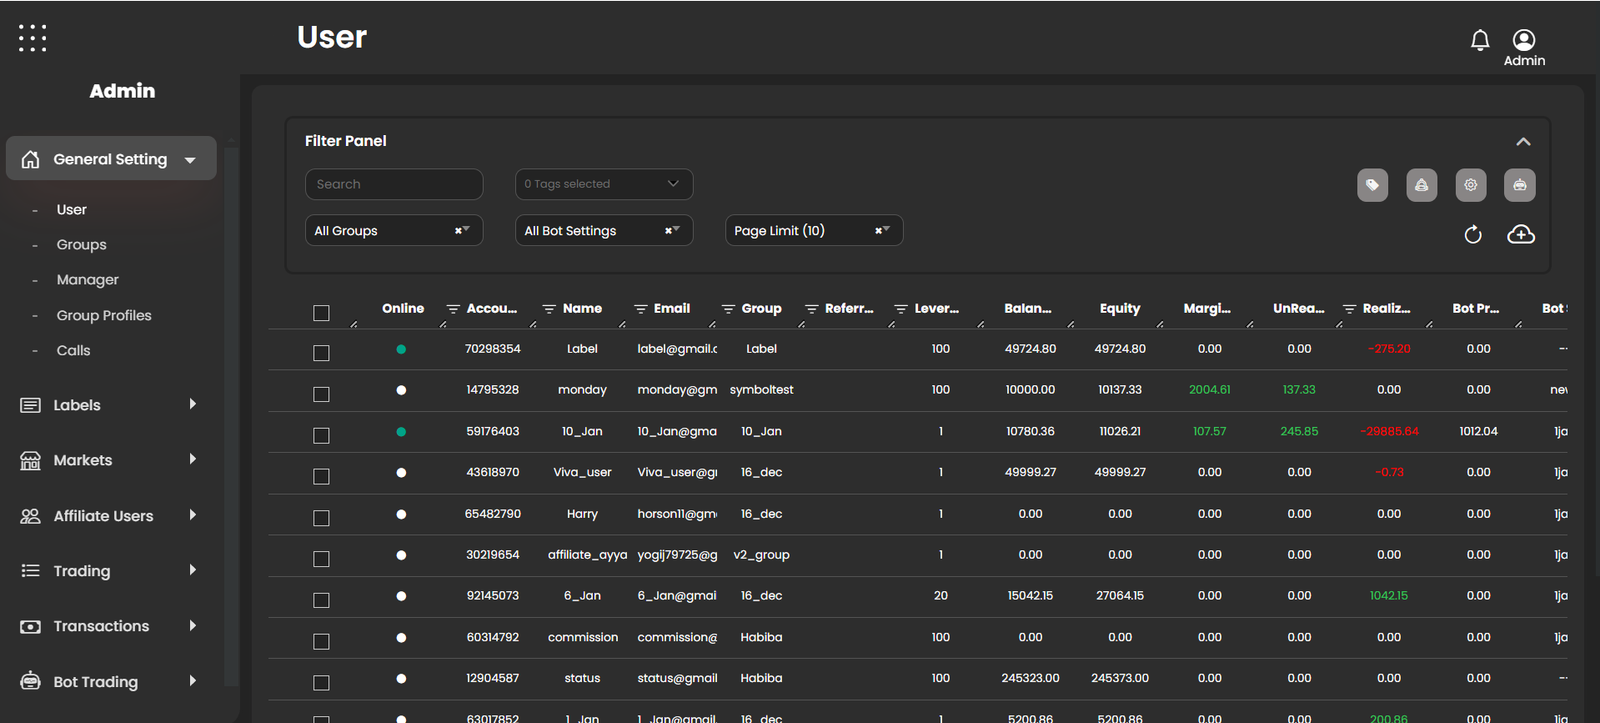Click the Affiliate Users people icon

click(x=31, y=516)
